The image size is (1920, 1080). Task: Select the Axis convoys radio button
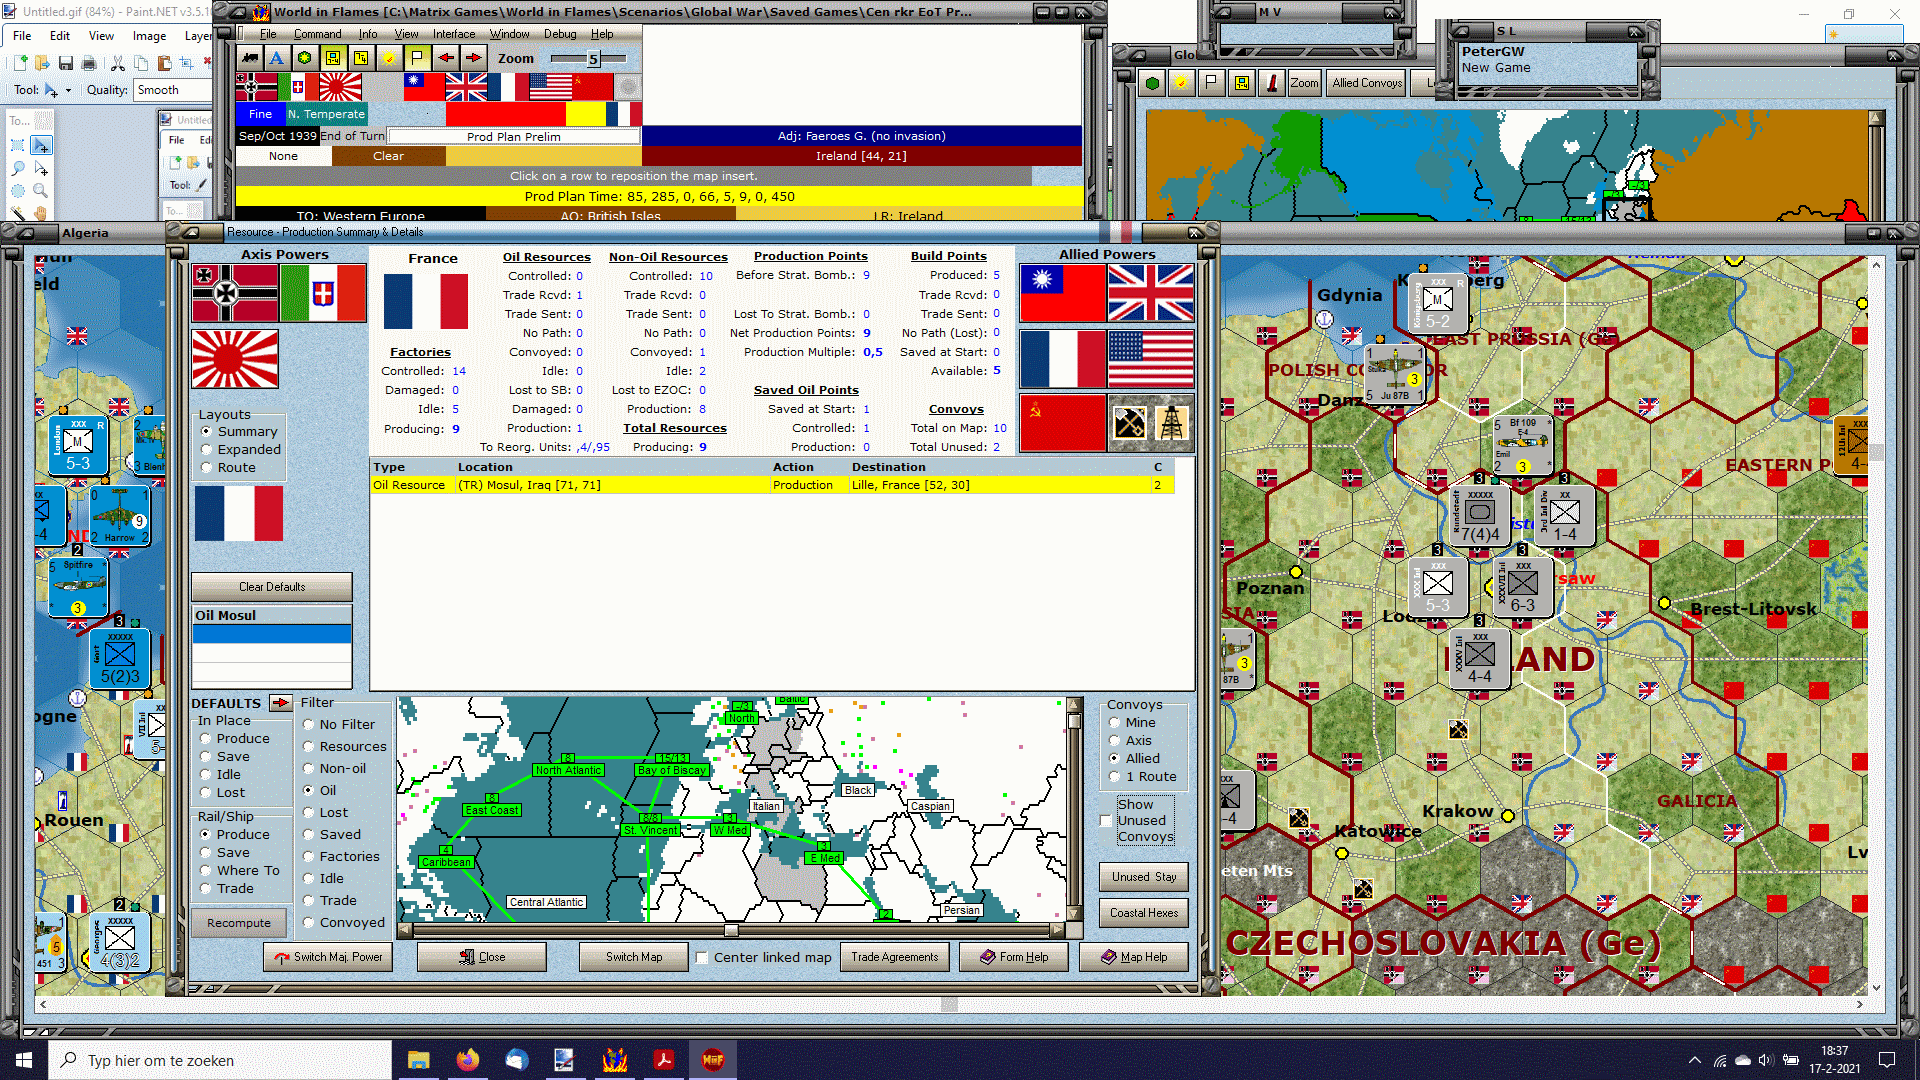[1115, 741]
